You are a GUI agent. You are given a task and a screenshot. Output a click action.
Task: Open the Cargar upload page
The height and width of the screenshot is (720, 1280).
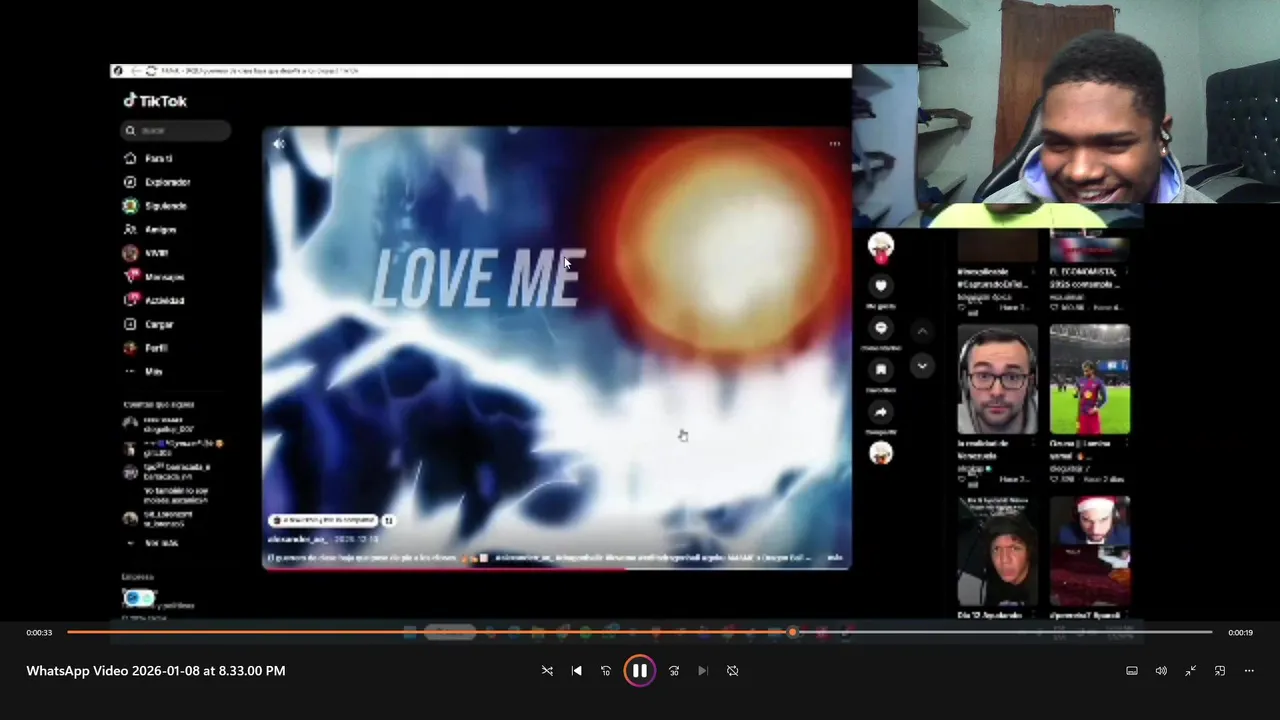point(148,324)
